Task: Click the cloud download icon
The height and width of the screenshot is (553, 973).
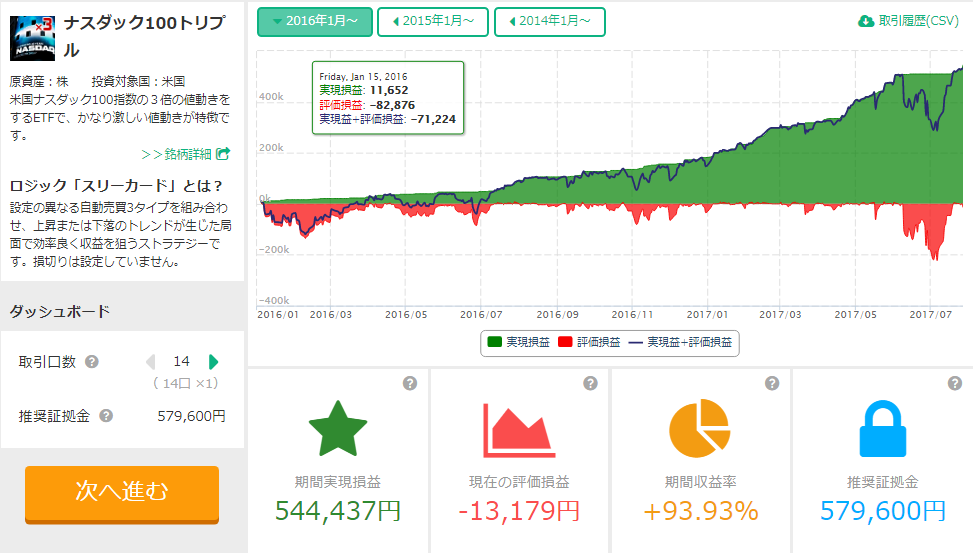Action: pyautogui.click(x=866, y=21)
